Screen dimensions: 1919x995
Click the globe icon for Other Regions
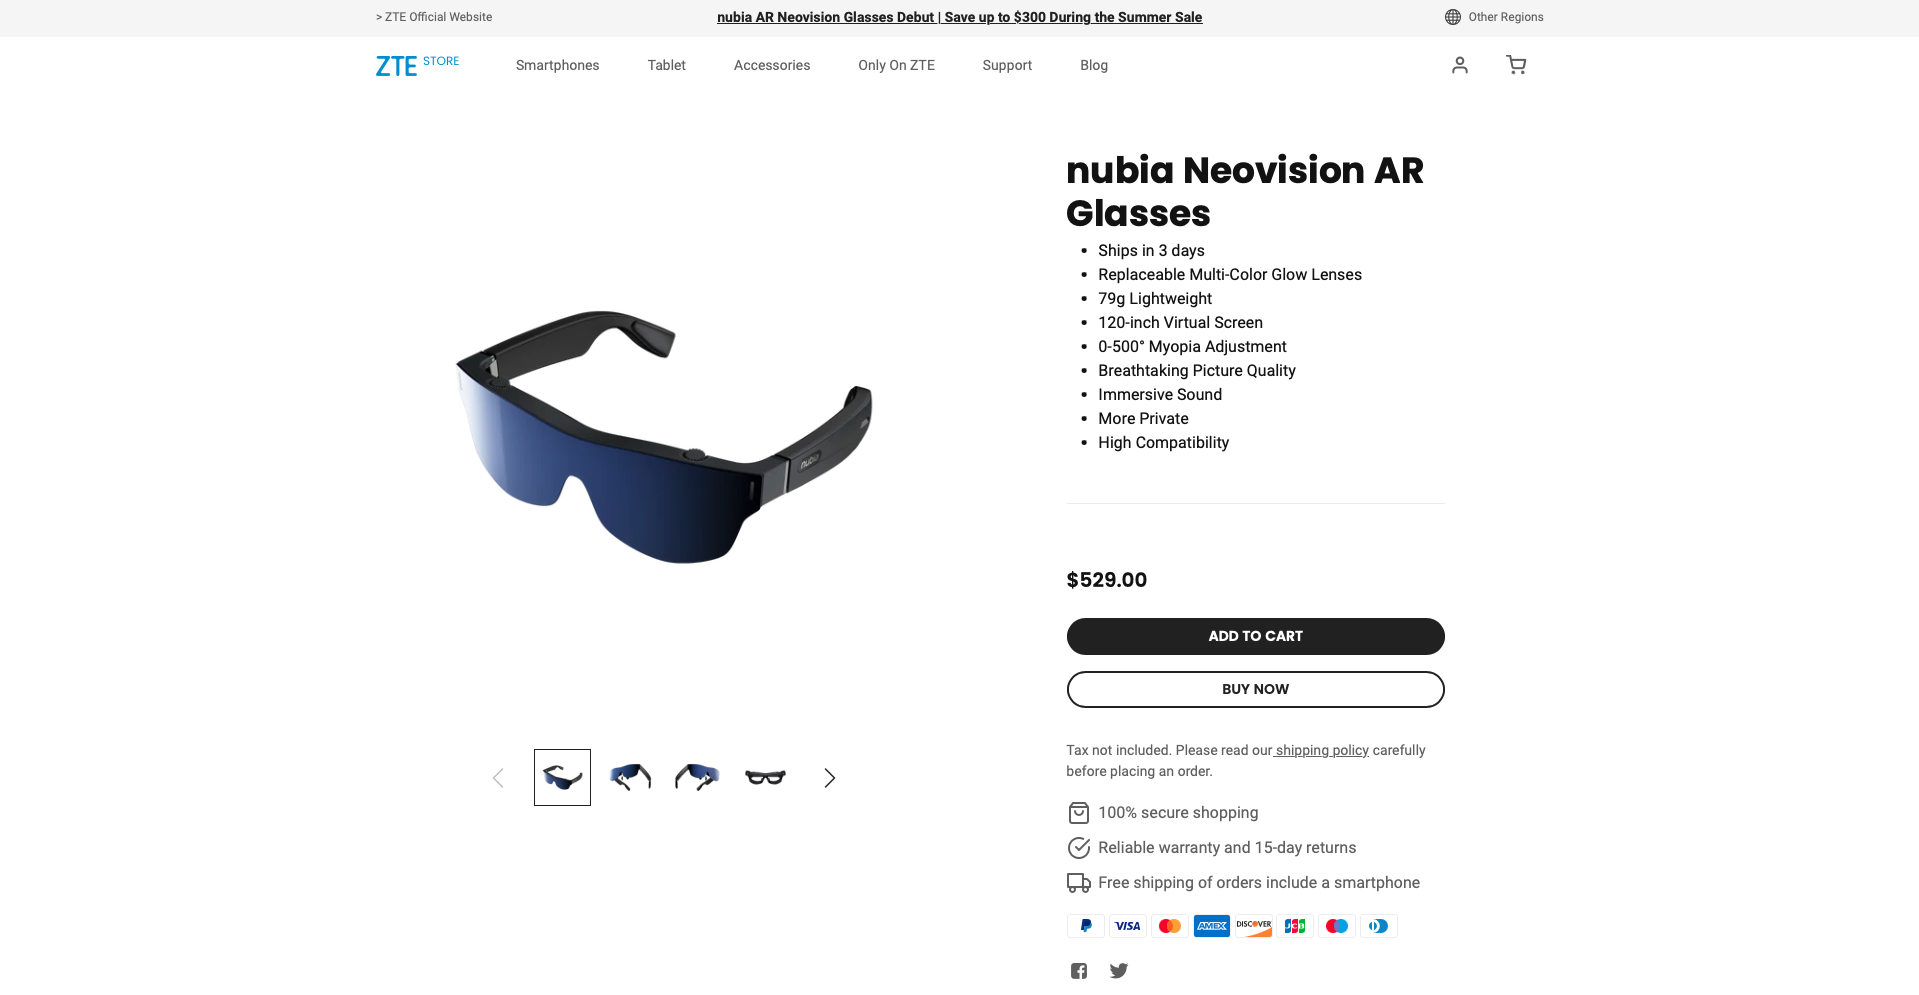[1452, 17]
